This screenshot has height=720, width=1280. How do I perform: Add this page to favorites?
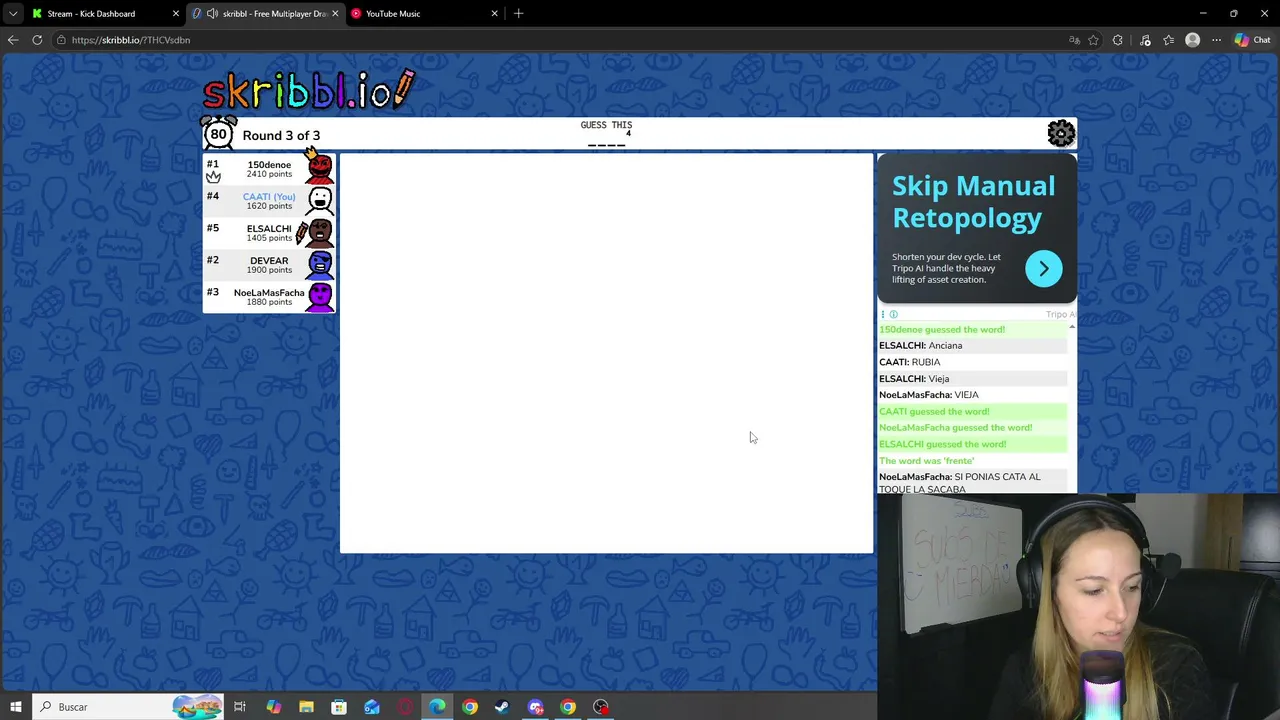pos(1093,40)
